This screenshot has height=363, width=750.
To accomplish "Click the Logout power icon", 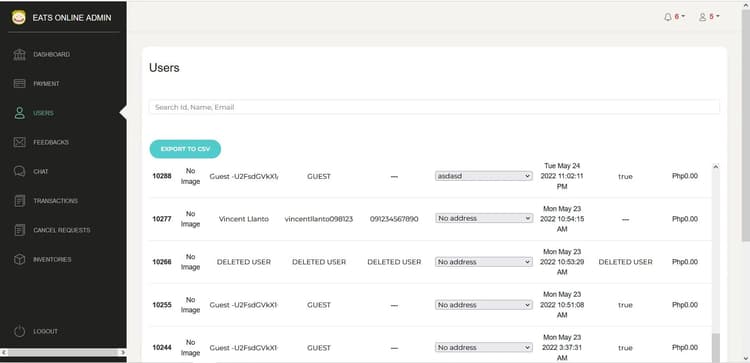I will click(x=20, y=331).
